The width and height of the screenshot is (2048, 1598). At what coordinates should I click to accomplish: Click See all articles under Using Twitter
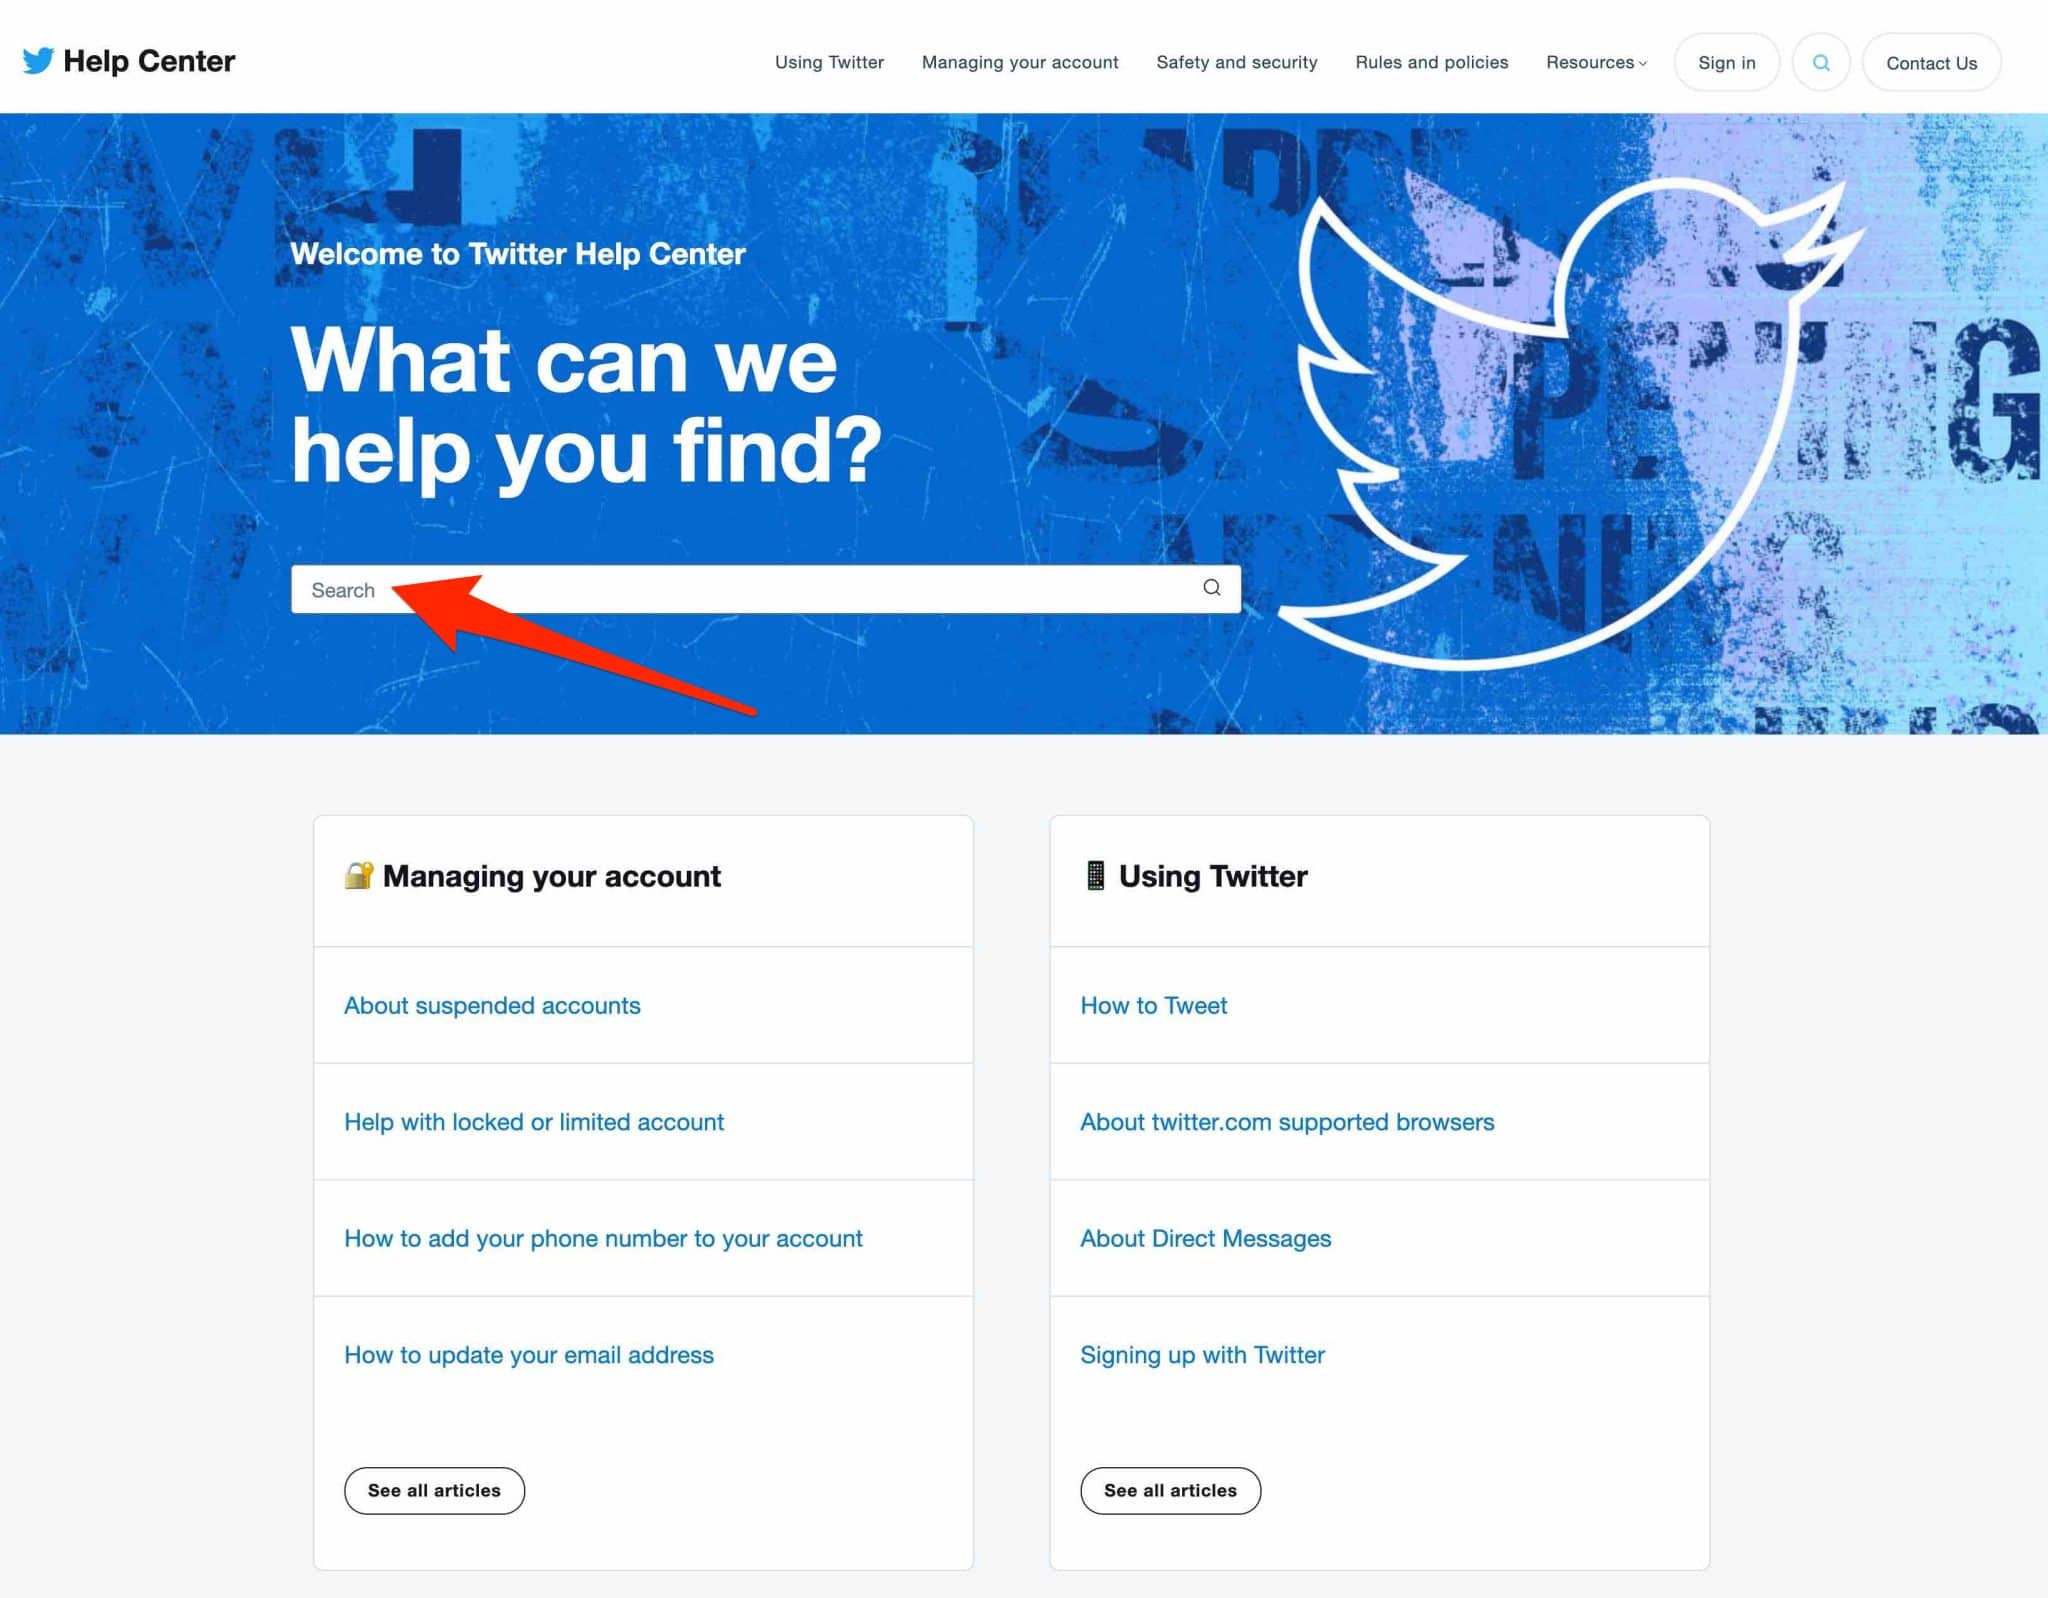click(x=1170, y=1490)
